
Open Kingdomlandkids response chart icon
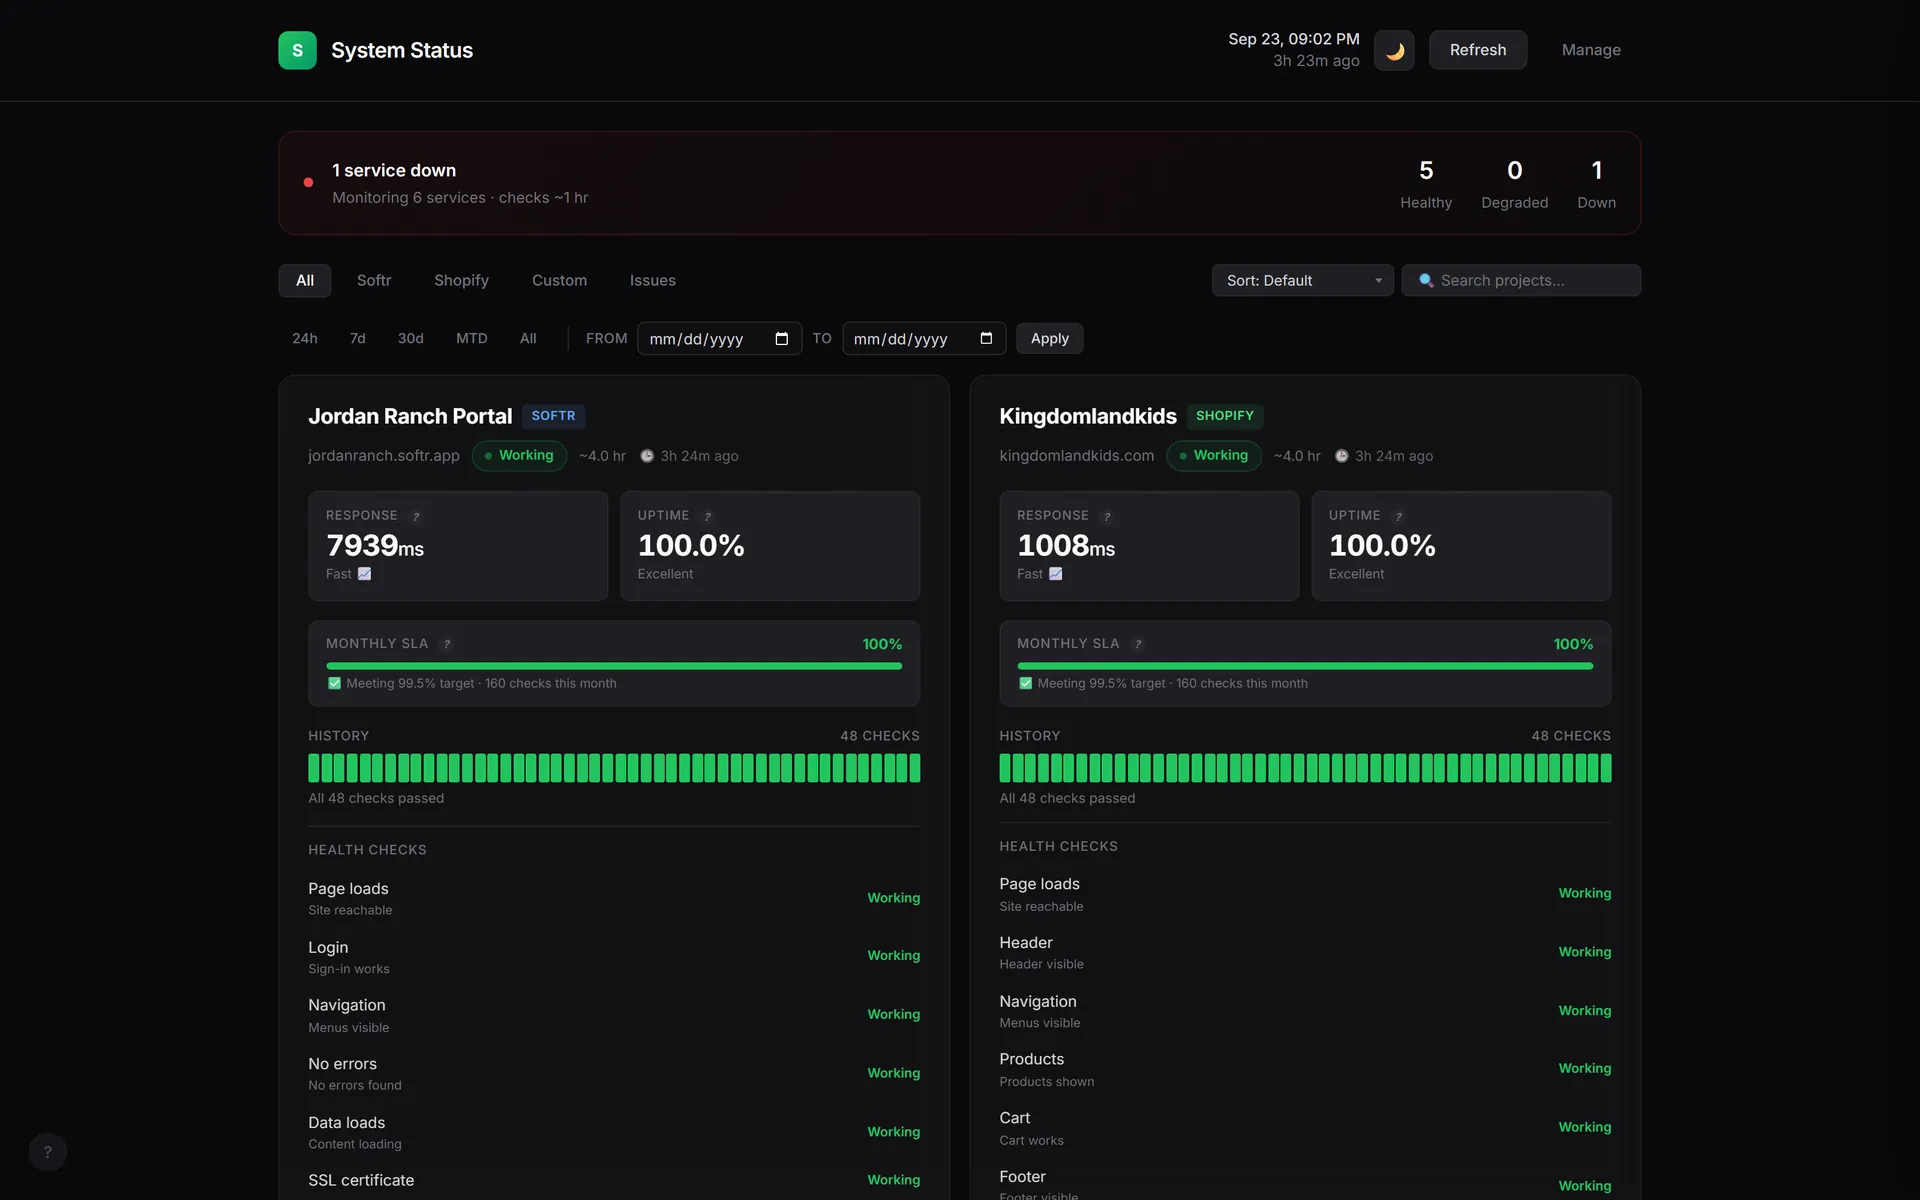click(1055, 574)
